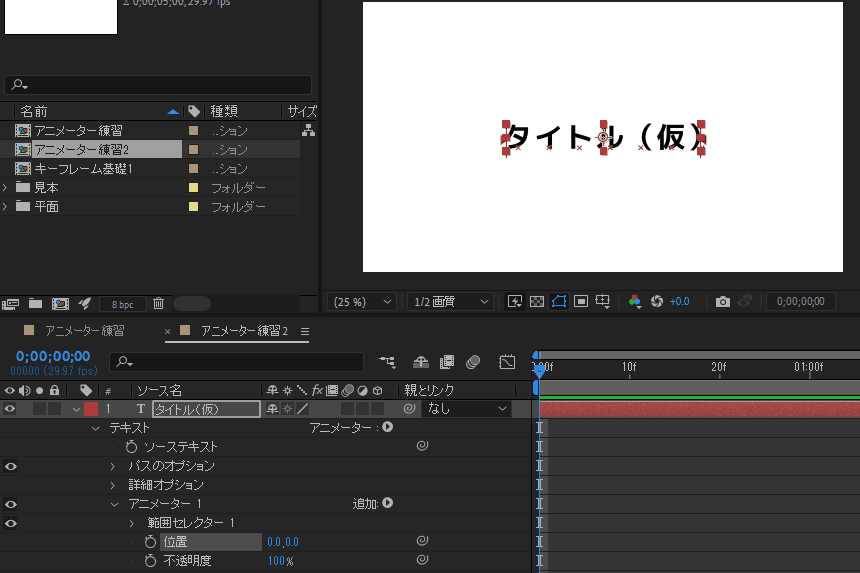Enable motion blur timeline button
Screen dimensions: 860x573
click(473, 362)
